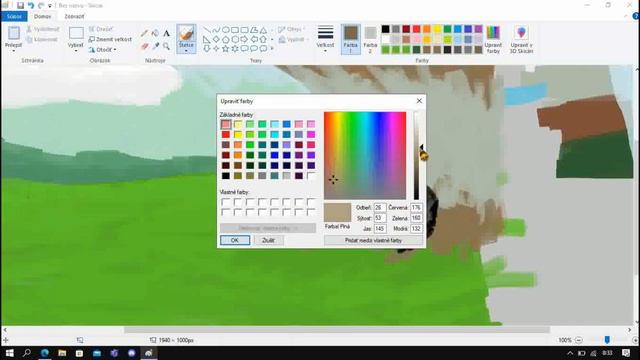Click the zoom slider handle in status bar

607,340
